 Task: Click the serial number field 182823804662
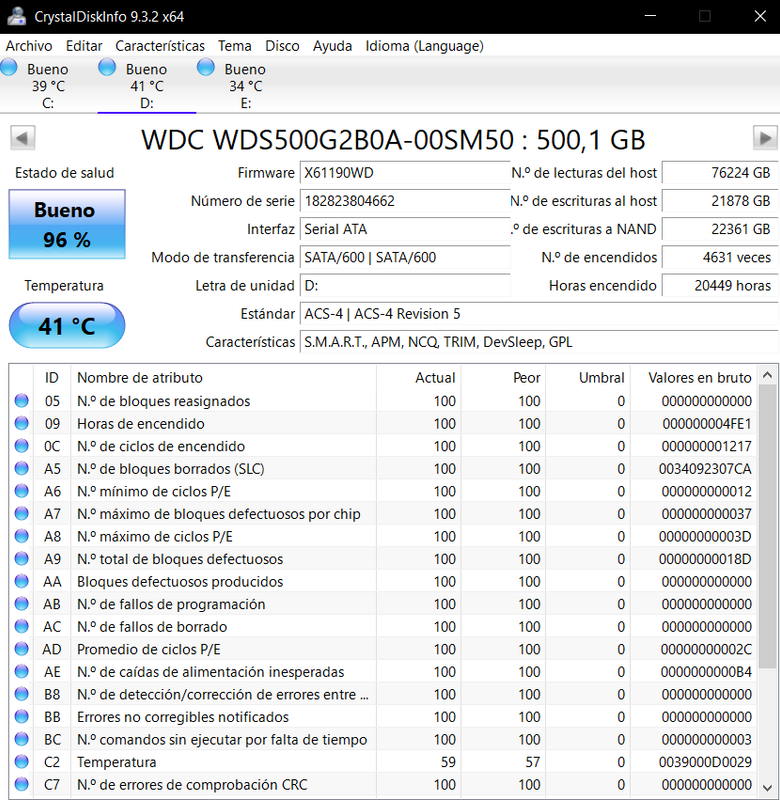point(405,201)
